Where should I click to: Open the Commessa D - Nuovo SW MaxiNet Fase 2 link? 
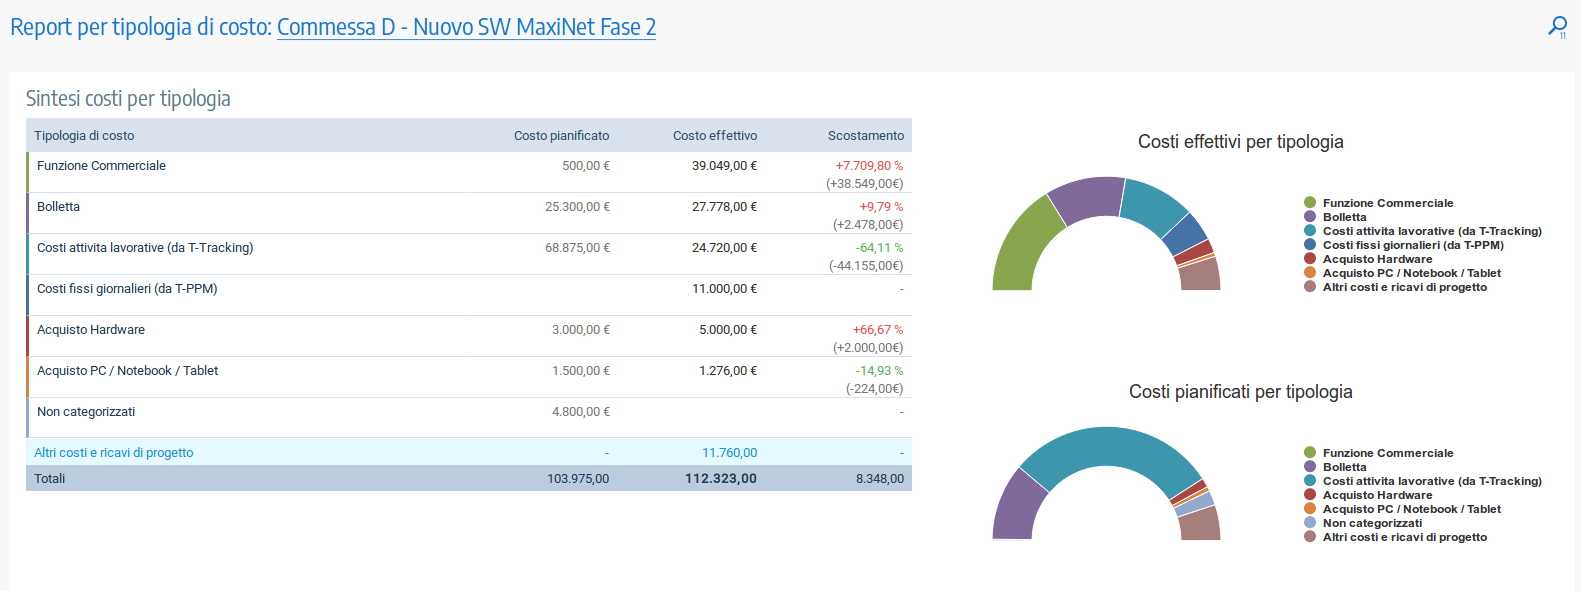click(x=466, y=27)
